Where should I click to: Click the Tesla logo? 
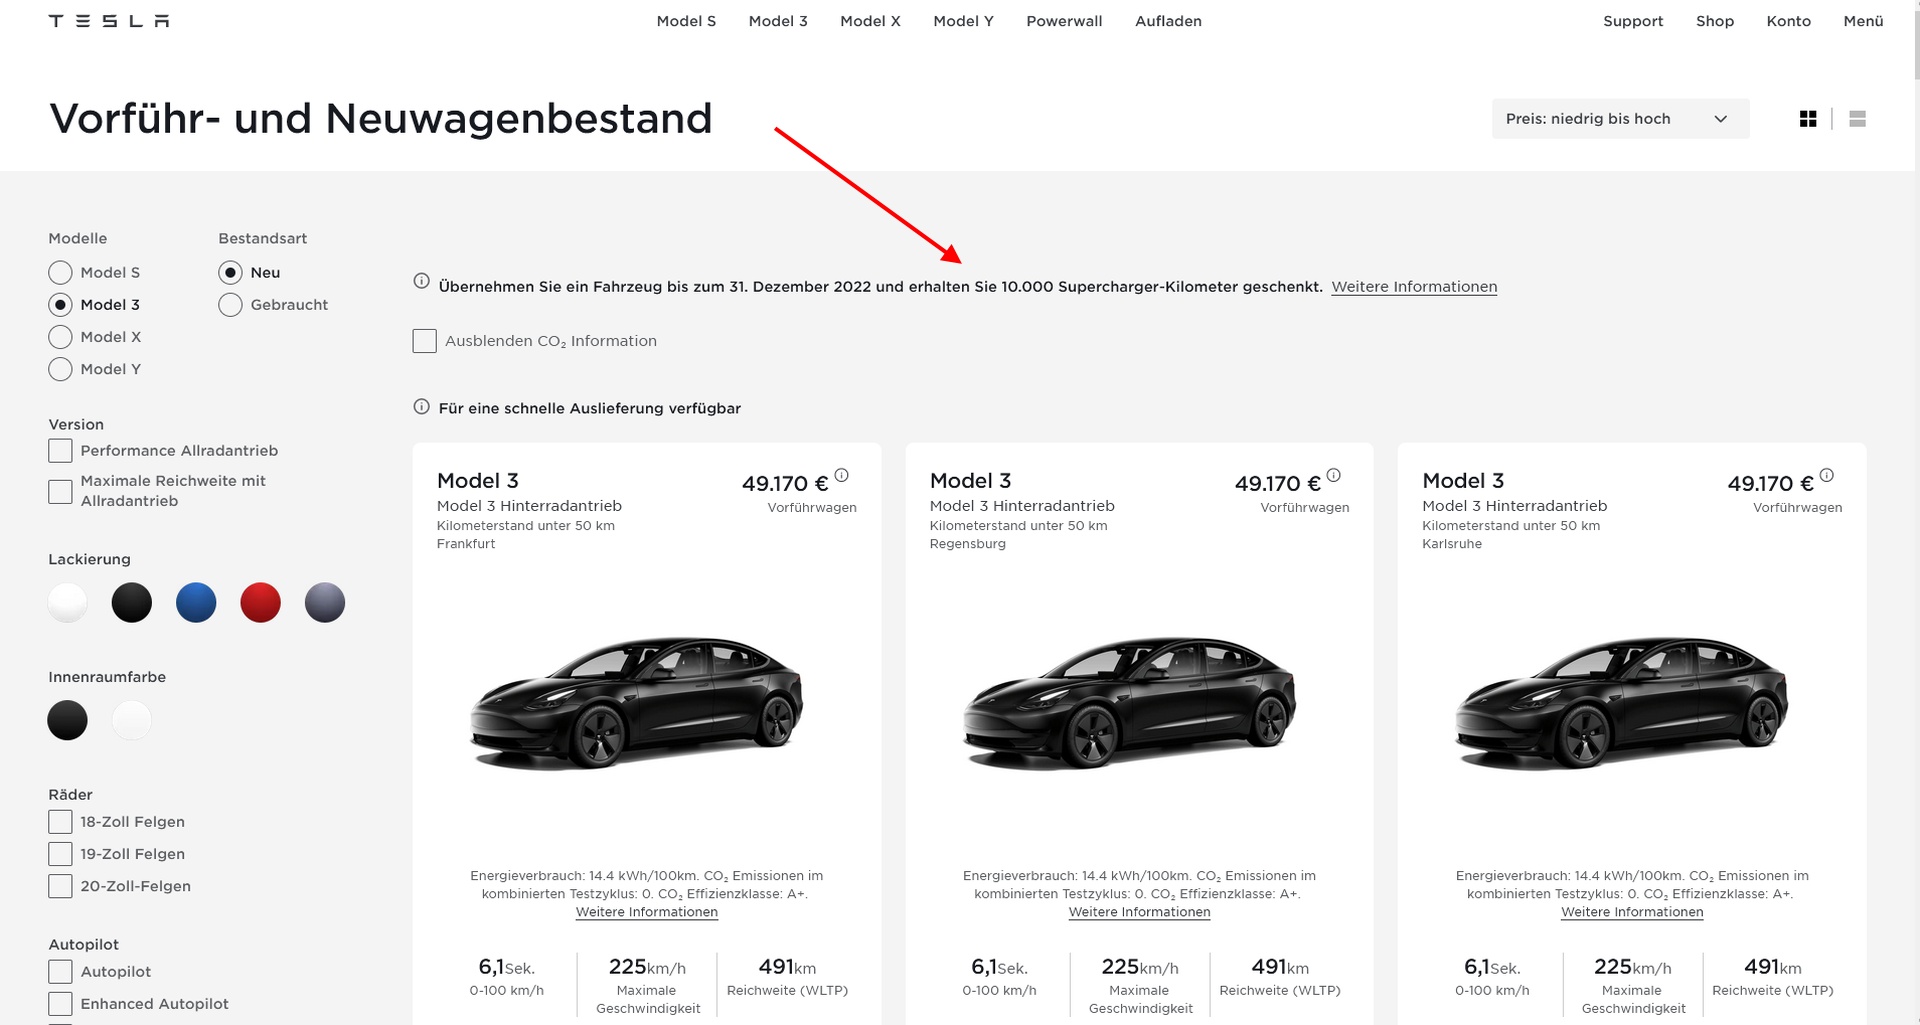click(109, 21)
